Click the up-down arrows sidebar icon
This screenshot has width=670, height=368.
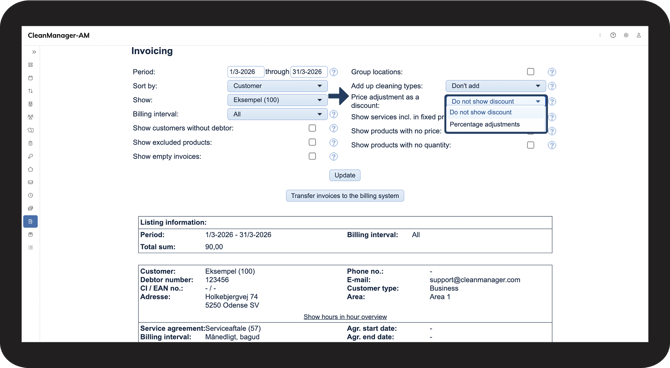coord(30,91)
